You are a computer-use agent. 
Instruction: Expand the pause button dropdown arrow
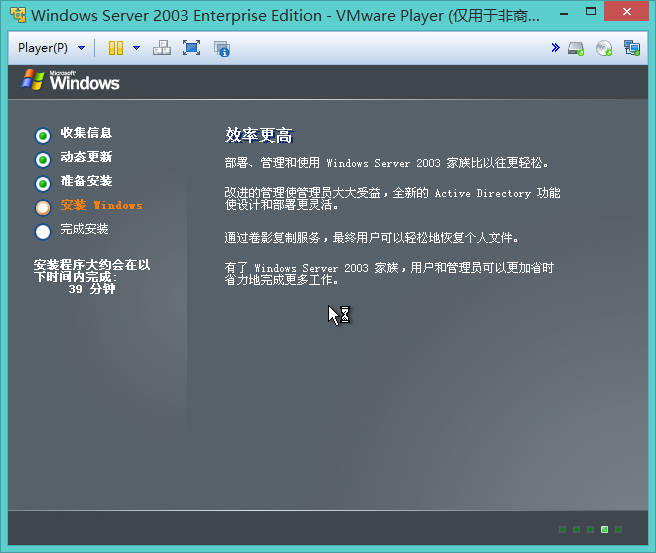click(136, 48)
